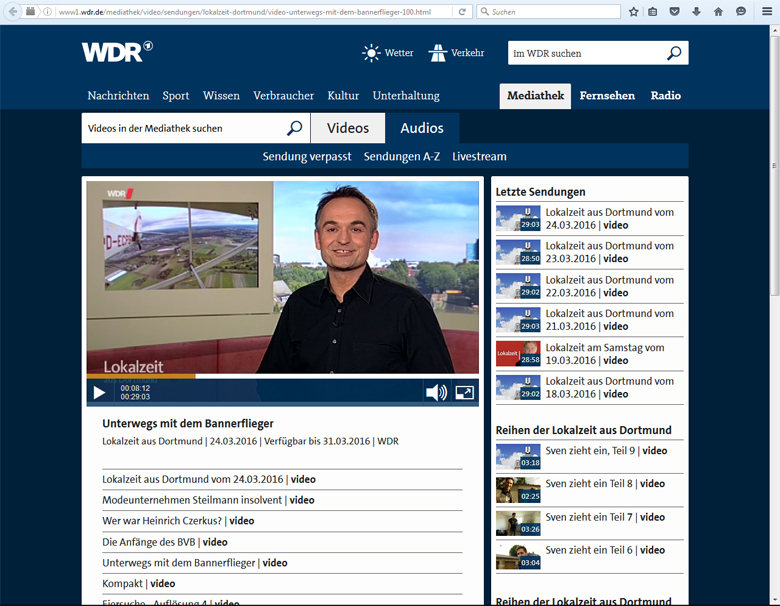Open the 'Sendungen A-Z' link
This screenshot has height=606, width=780.
click(402, 157)
